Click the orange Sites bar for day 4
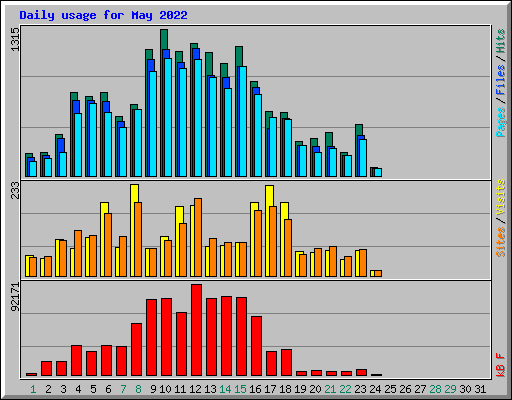 [x=78, y=253]
